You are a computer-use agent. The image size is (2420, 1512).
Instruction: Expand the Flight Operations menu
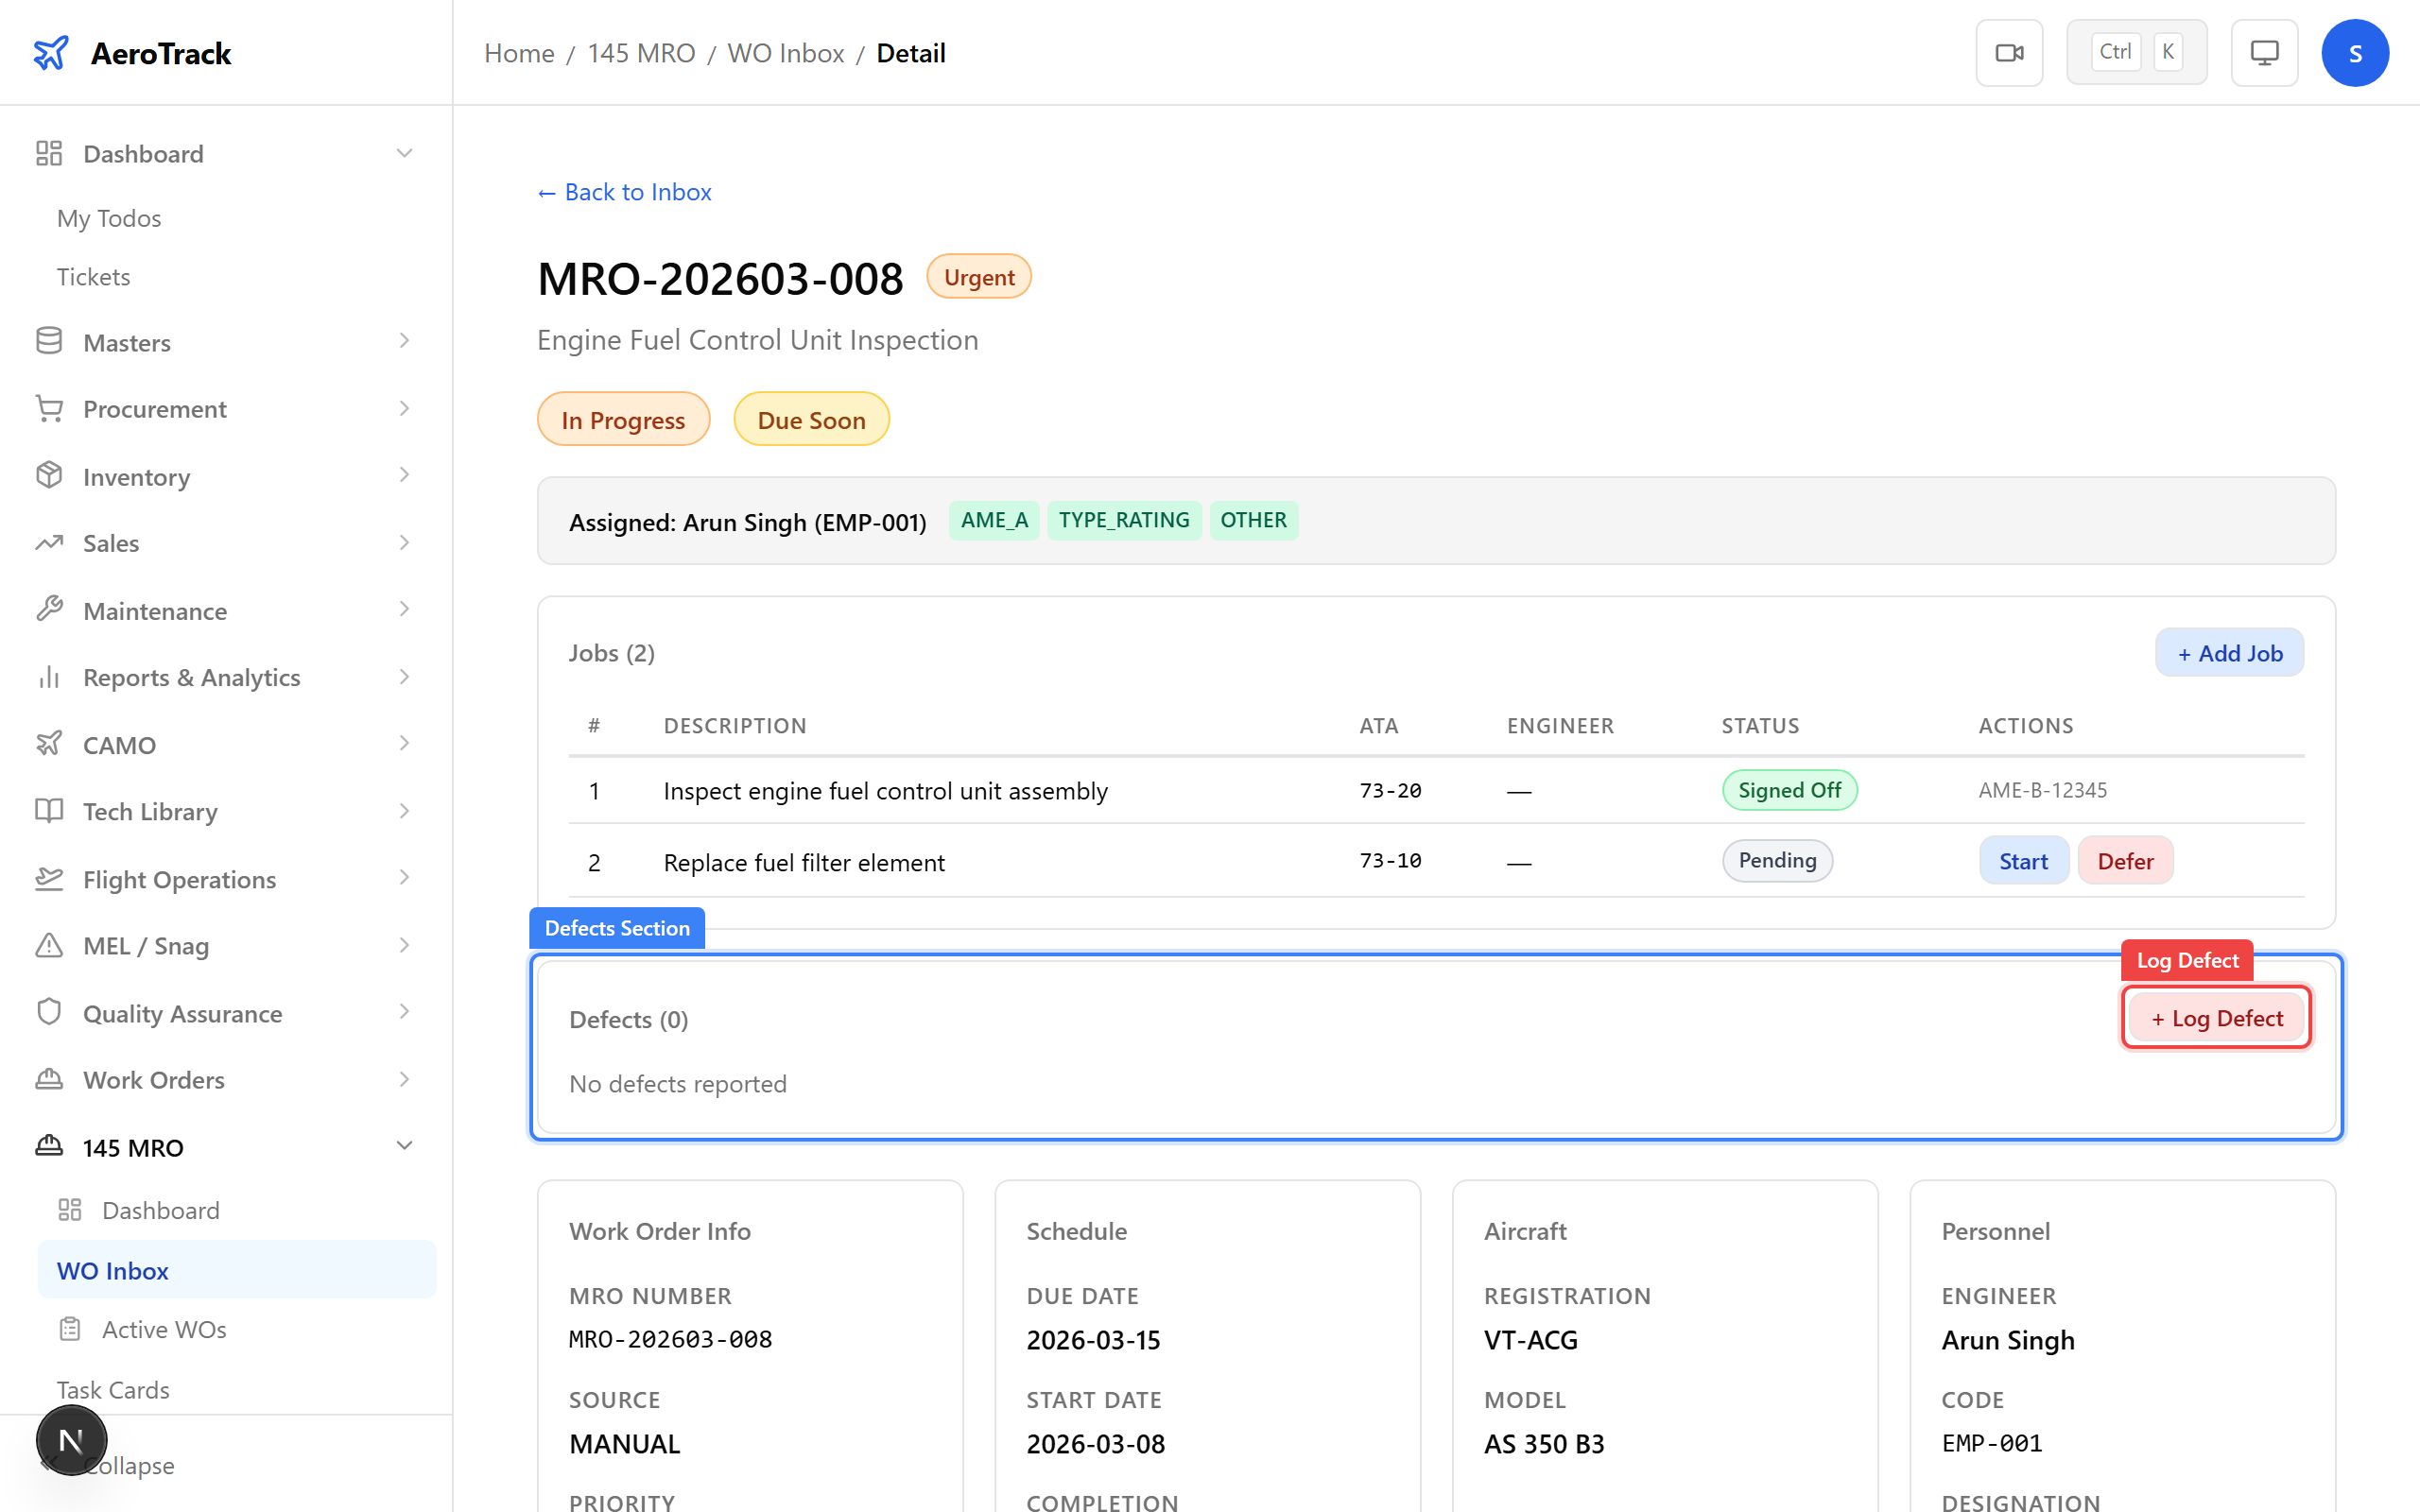404,878
